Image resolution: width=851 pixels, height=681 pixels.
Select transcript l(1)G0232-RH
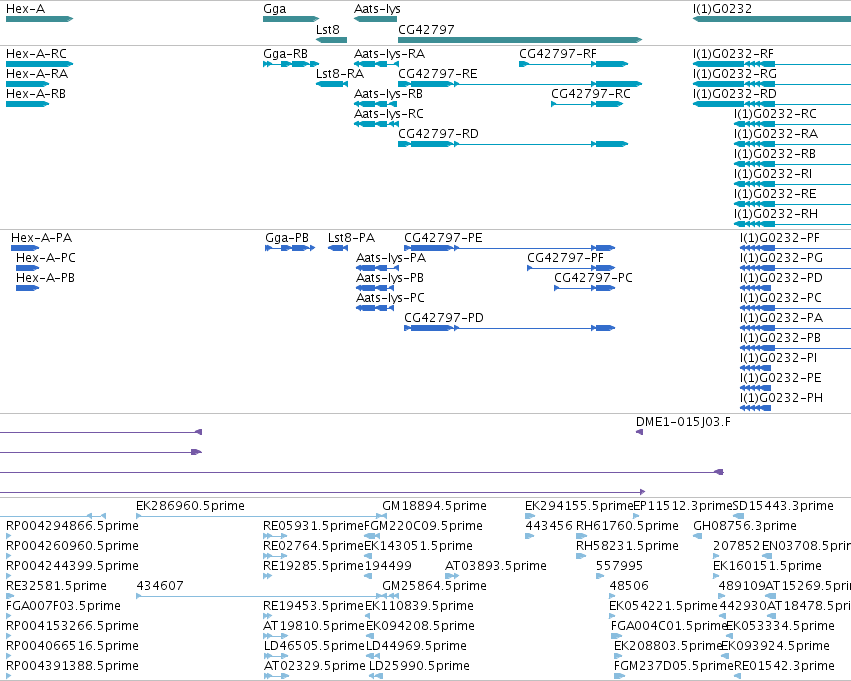click(x=792, y=224)
